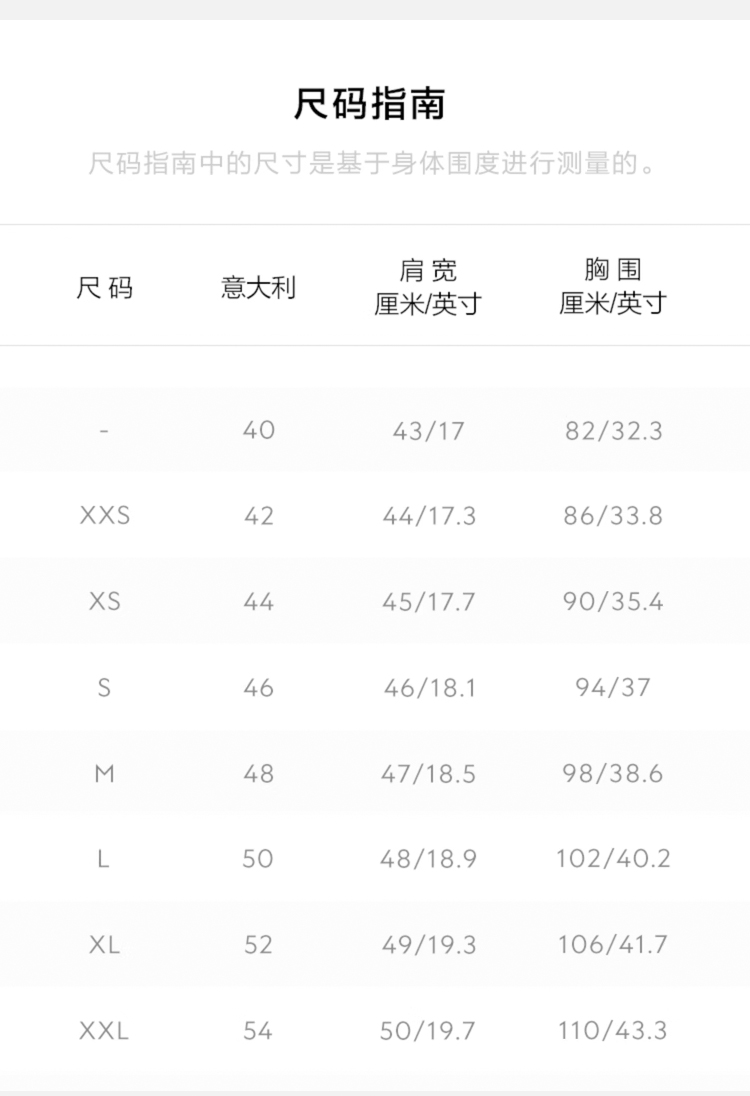Click the size guide description subtitle
Screen dimensions: 750x1096
[374, 163]
